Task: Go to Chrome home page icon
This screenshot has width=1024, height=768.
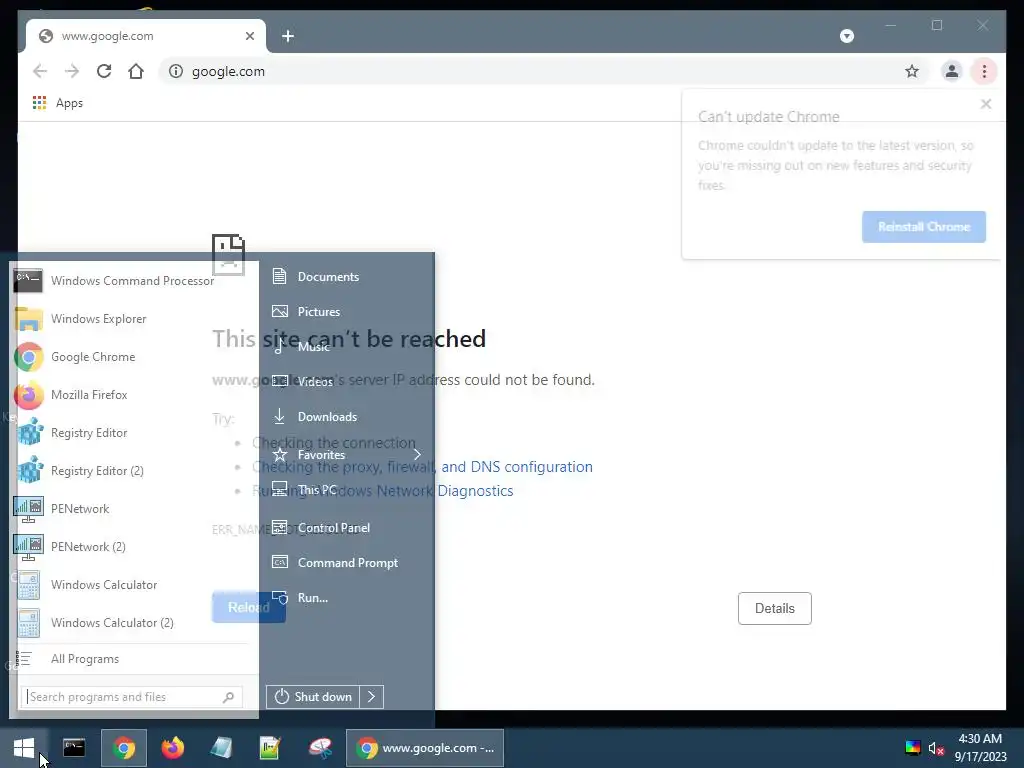Action: coord(136,71)
